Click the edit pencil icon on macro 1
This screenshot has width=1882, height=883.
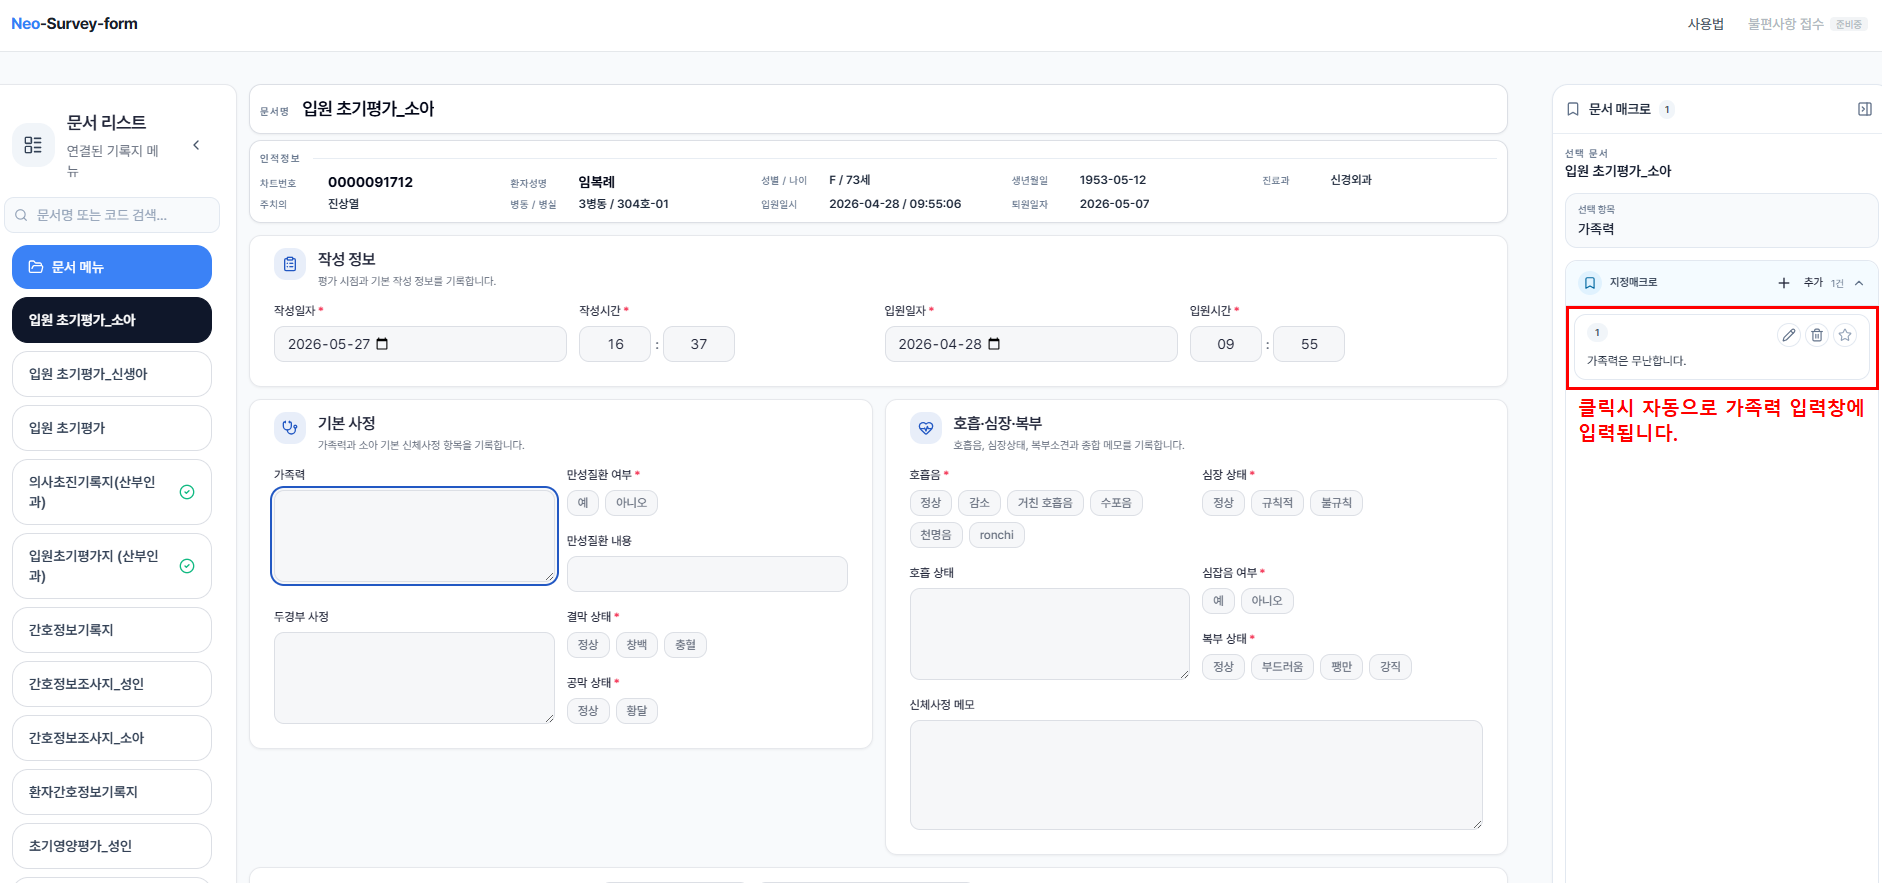[x=1788, y=335]
